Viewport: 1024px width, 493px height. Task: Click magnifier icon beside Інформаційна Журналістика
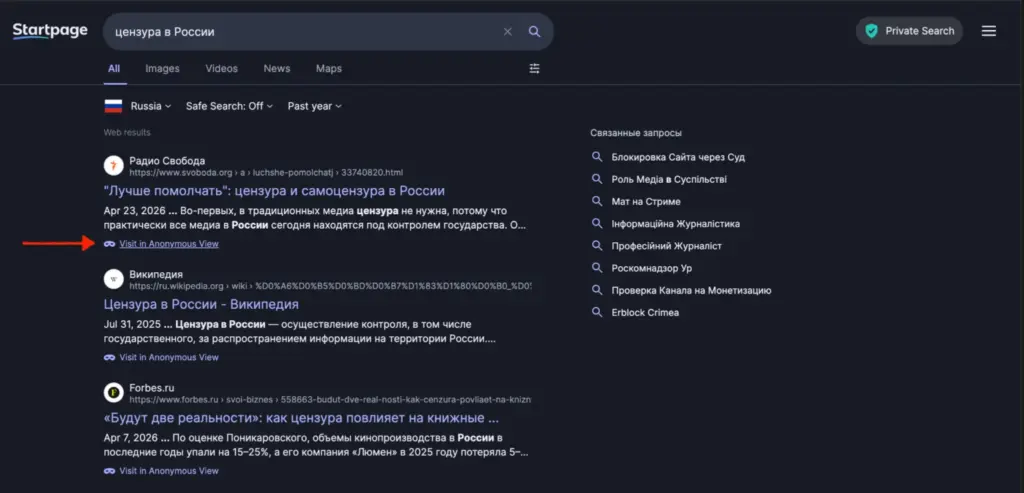tap(596, 223)
